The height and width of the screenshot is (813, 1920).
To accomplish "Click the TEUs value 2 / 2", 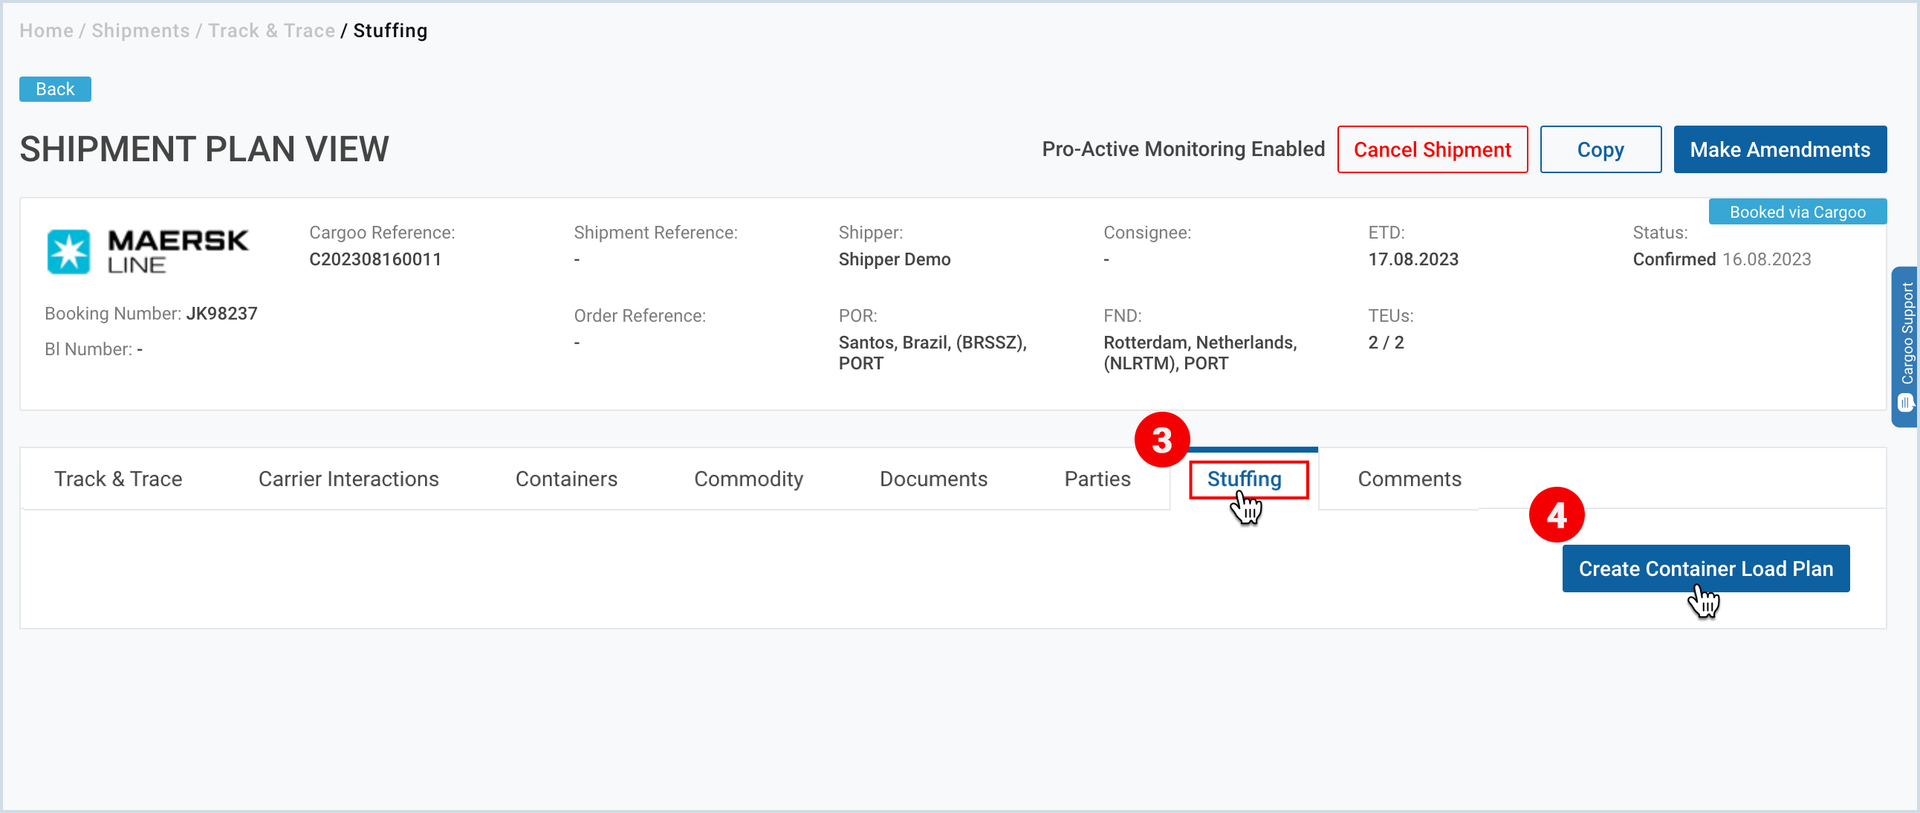I will [x=1386, y=342].
